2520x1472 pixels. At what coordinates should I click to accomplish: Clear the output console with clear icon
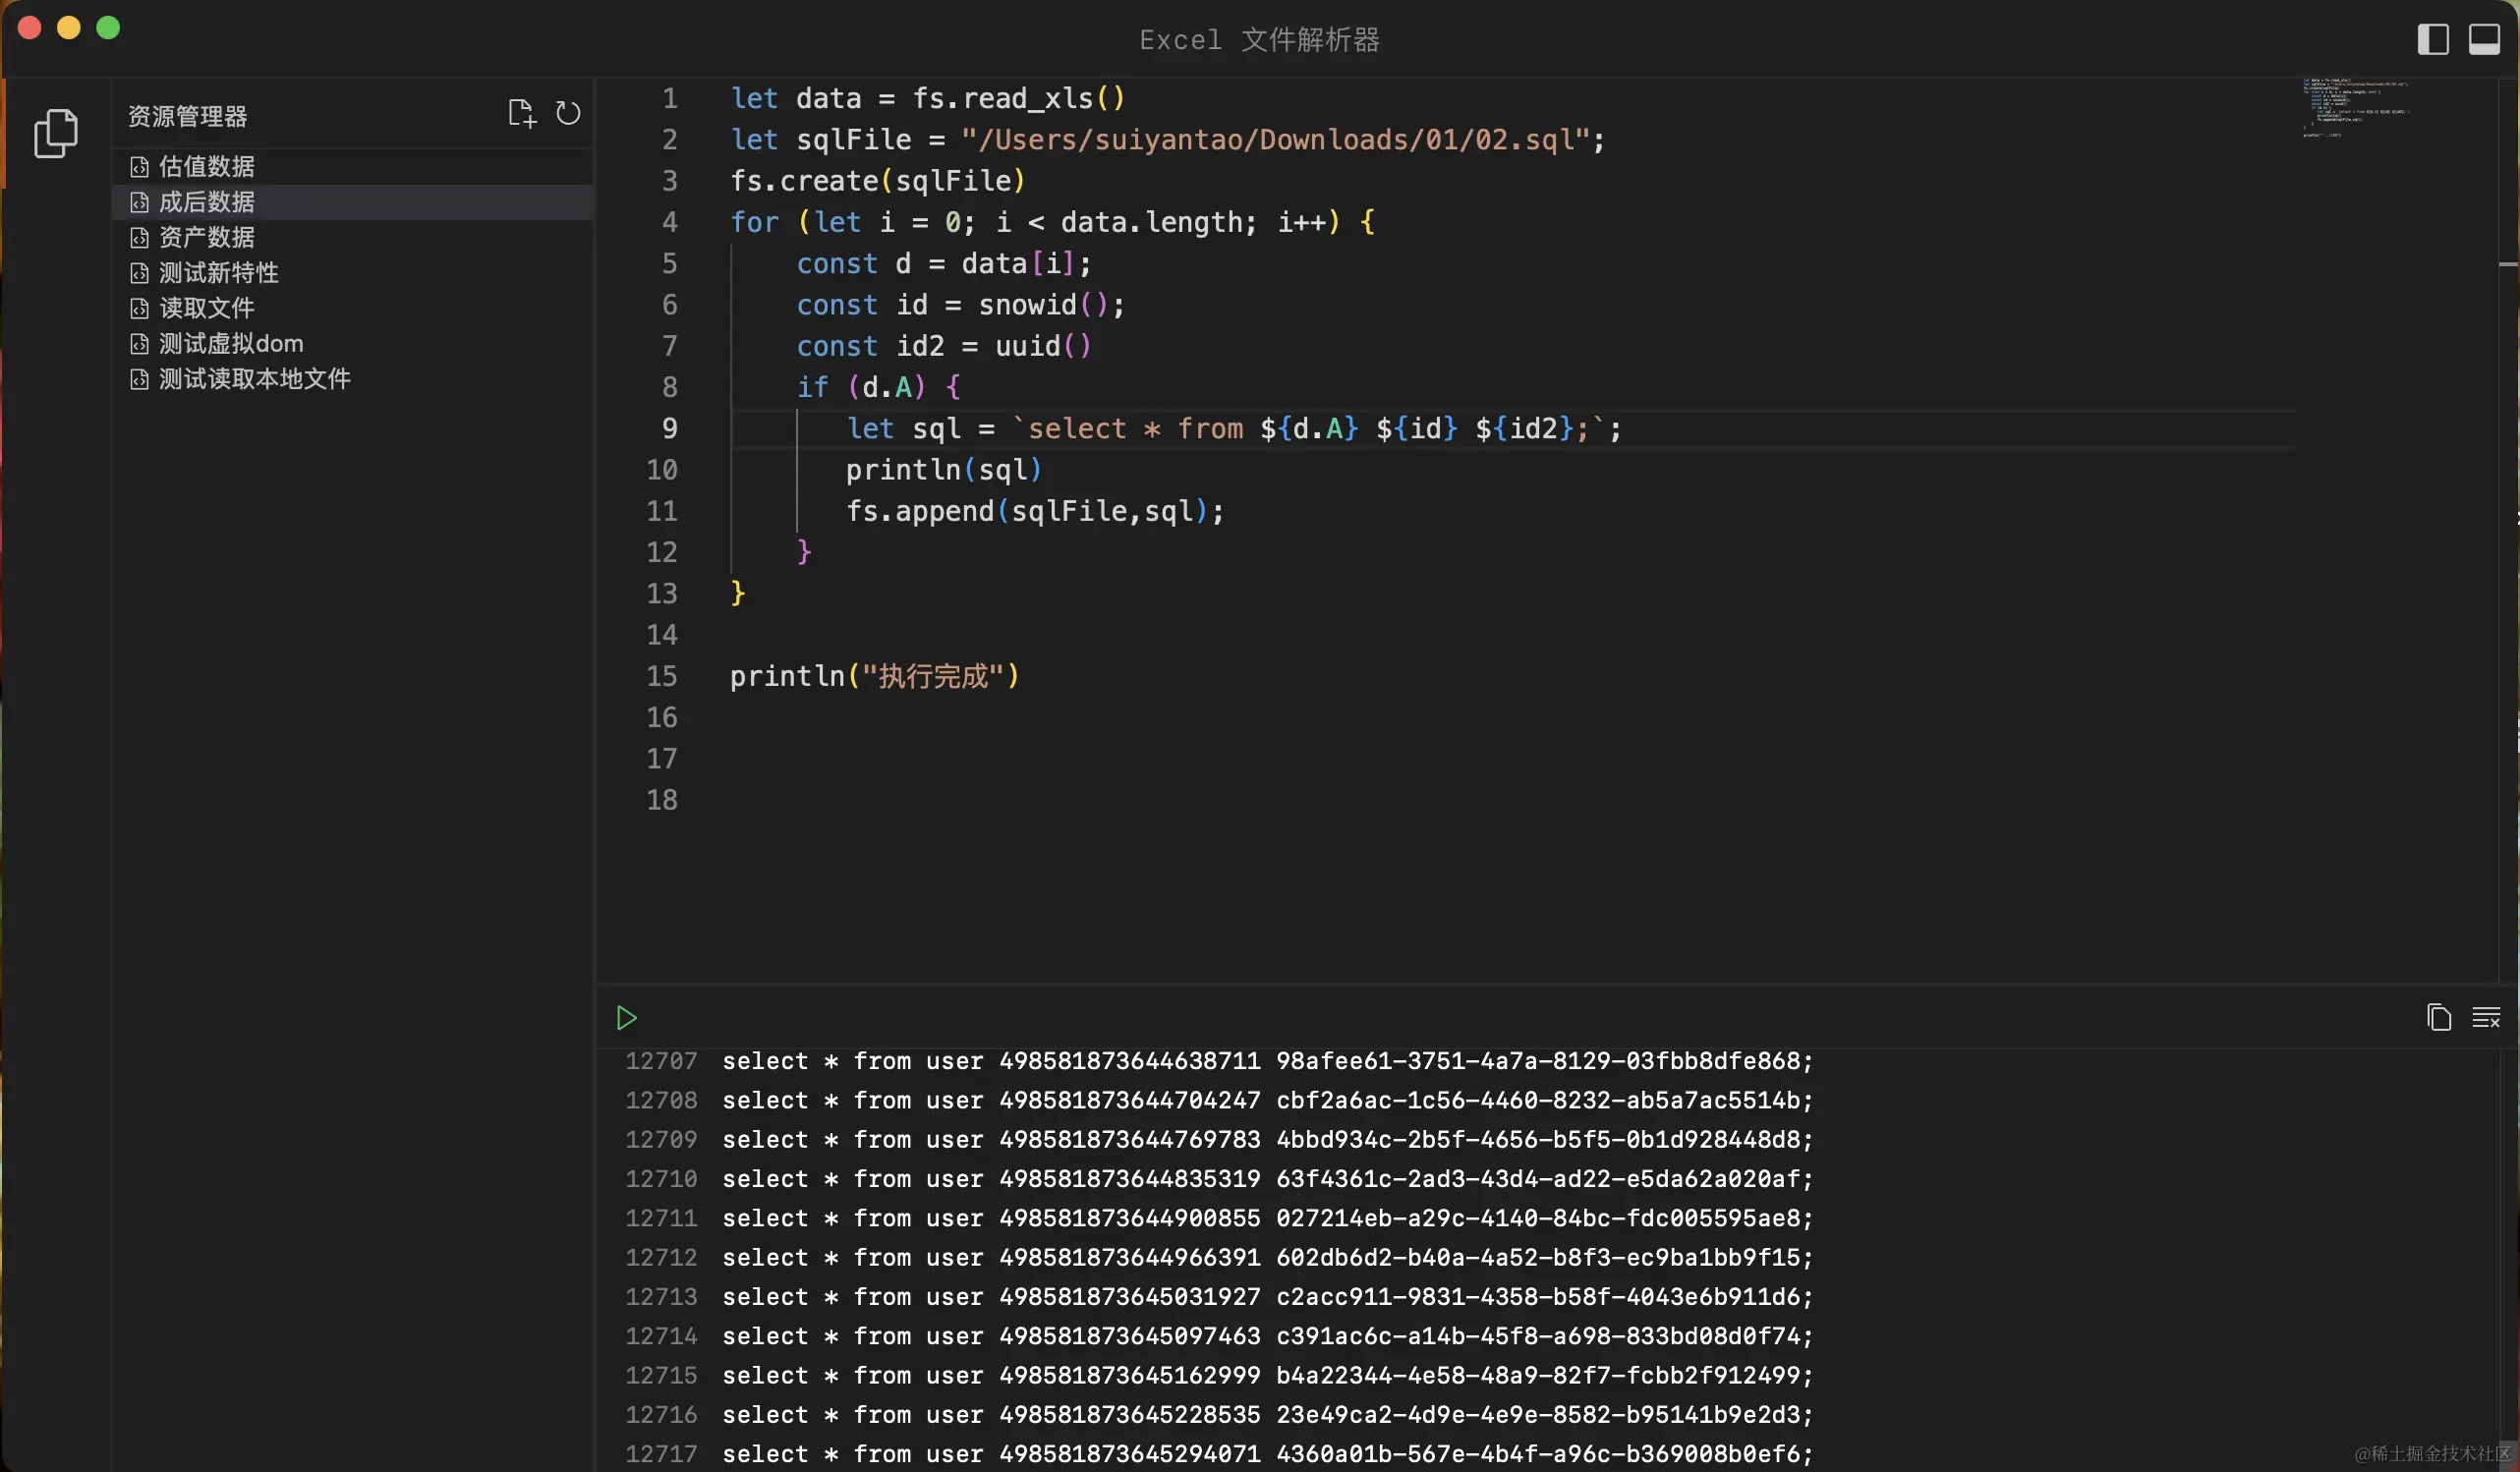coord(2486,1018)
